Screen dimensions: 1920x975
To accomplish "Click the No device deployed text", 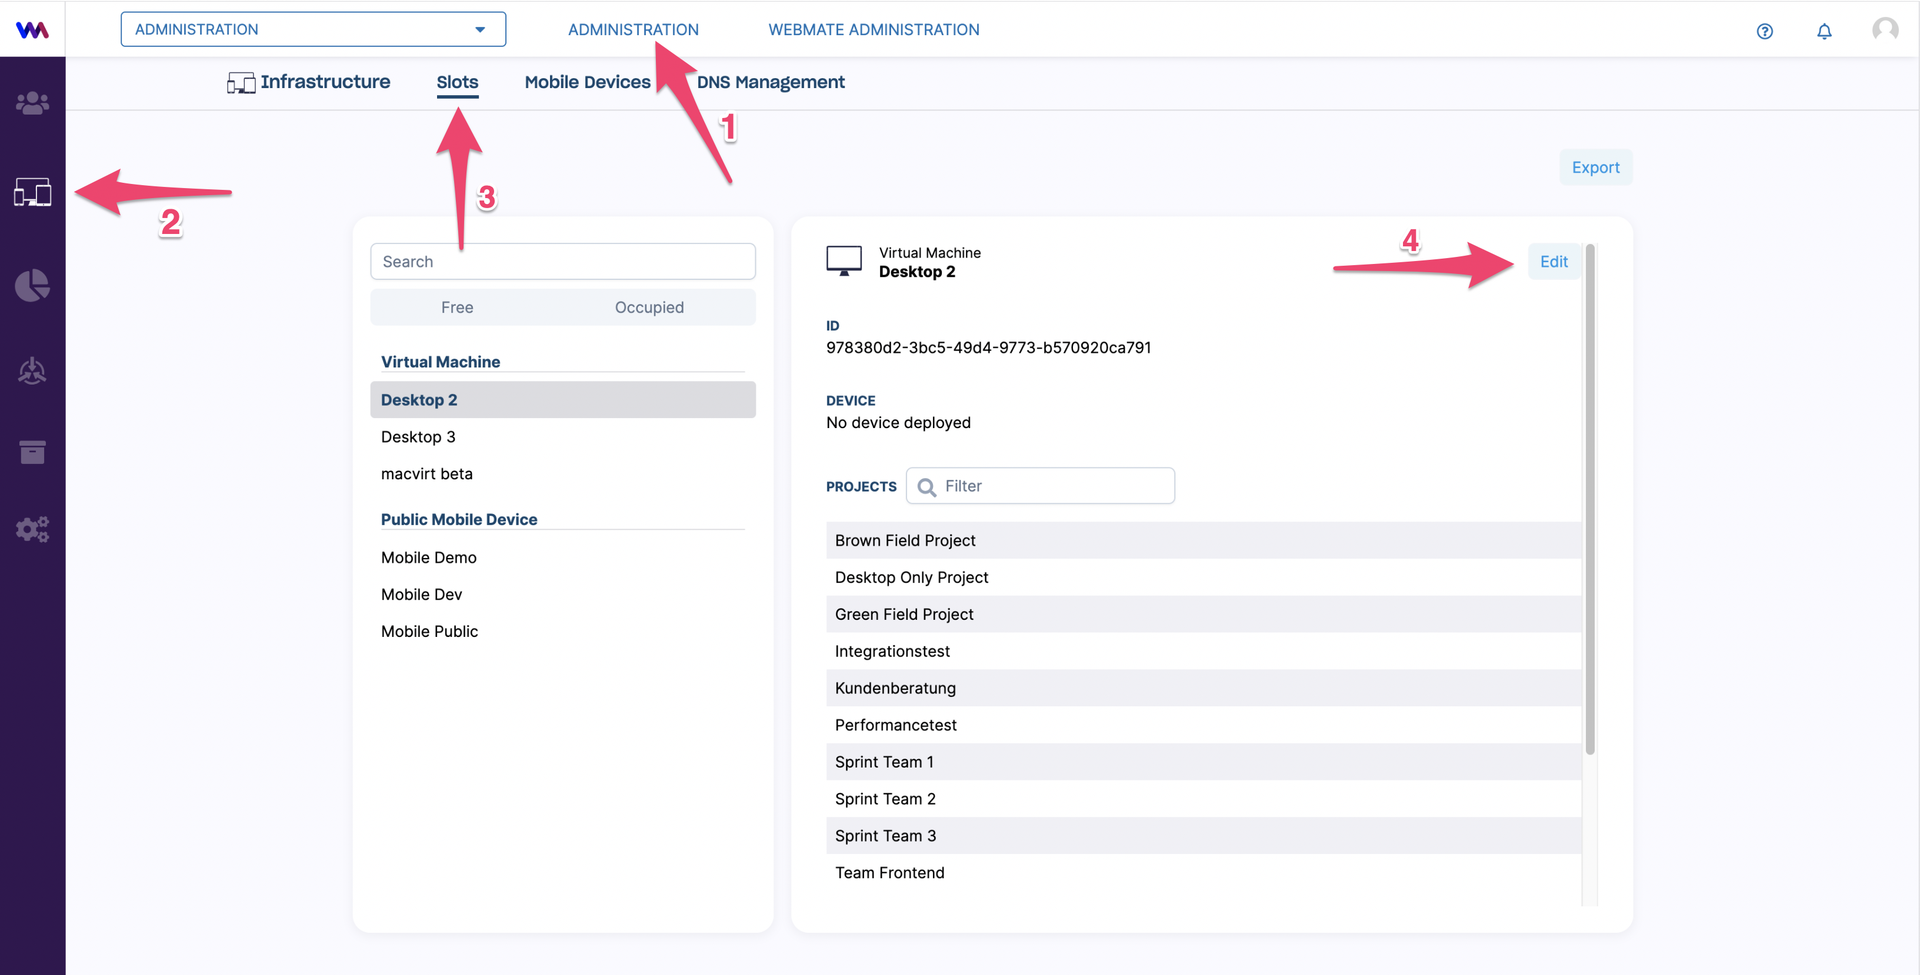I will [x=898, y=423].
